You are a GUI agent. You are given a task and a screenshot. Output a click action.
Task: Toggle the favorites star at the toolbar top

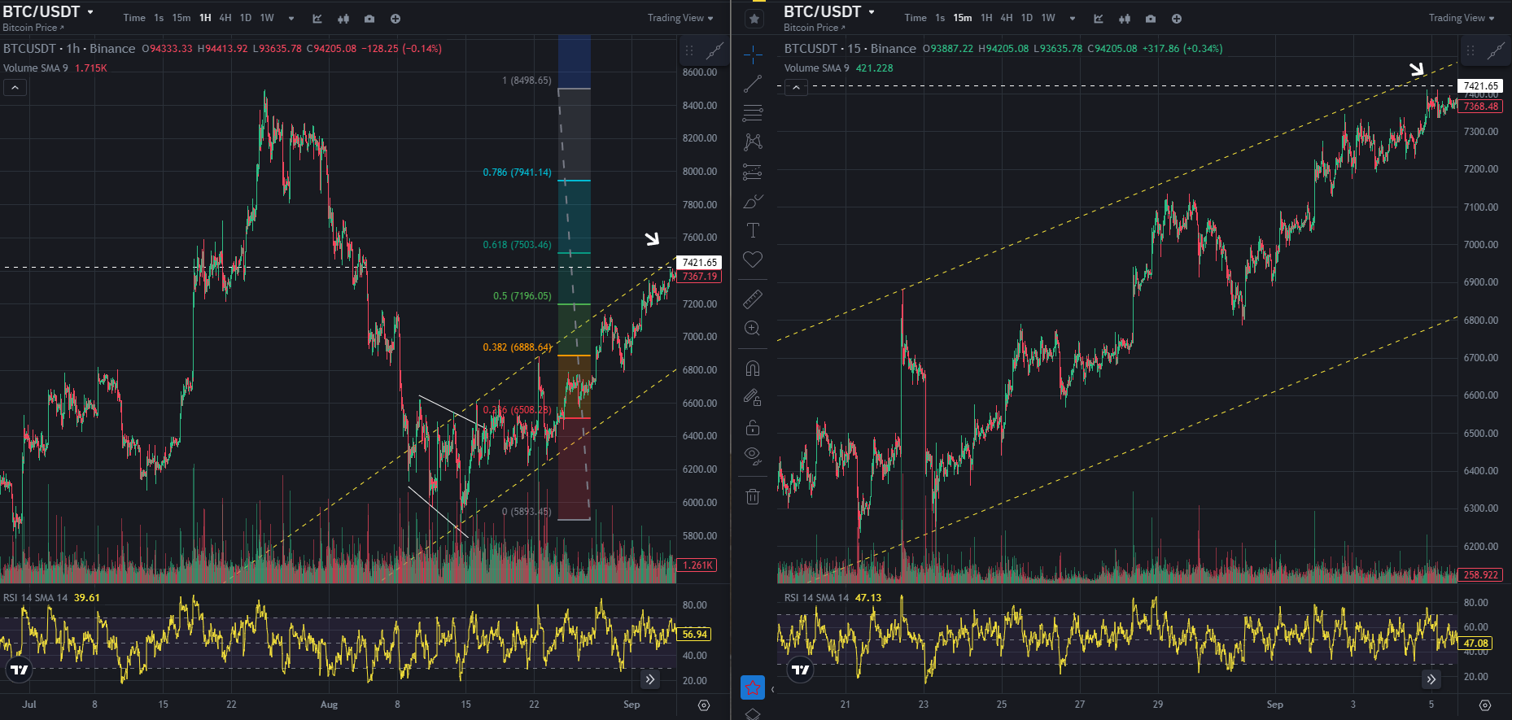[754, 18]
